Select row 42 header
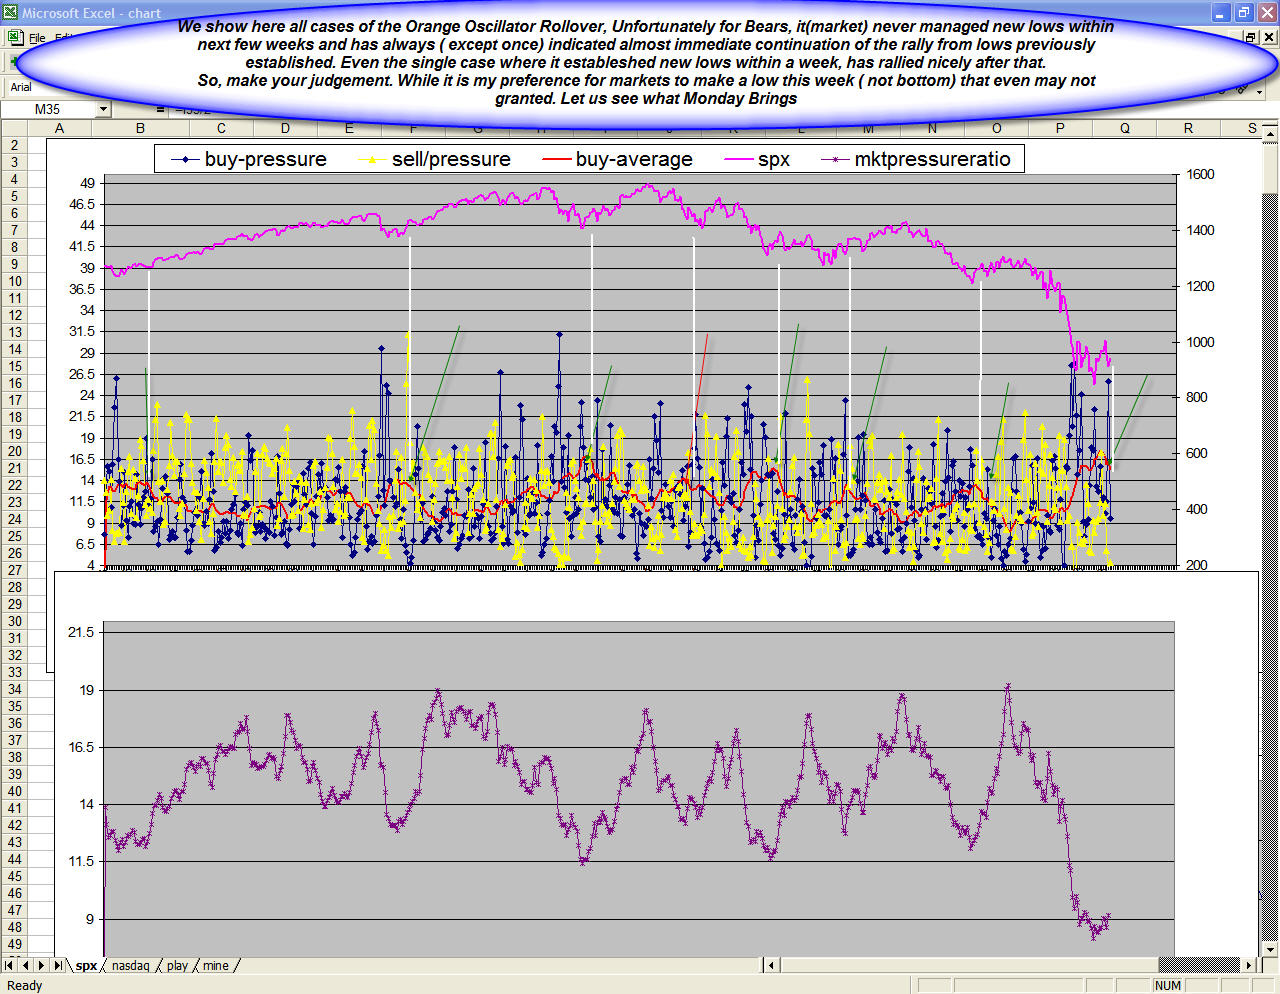The width and height of the screenshot is (1280, 994). click(x=14, y=825)
